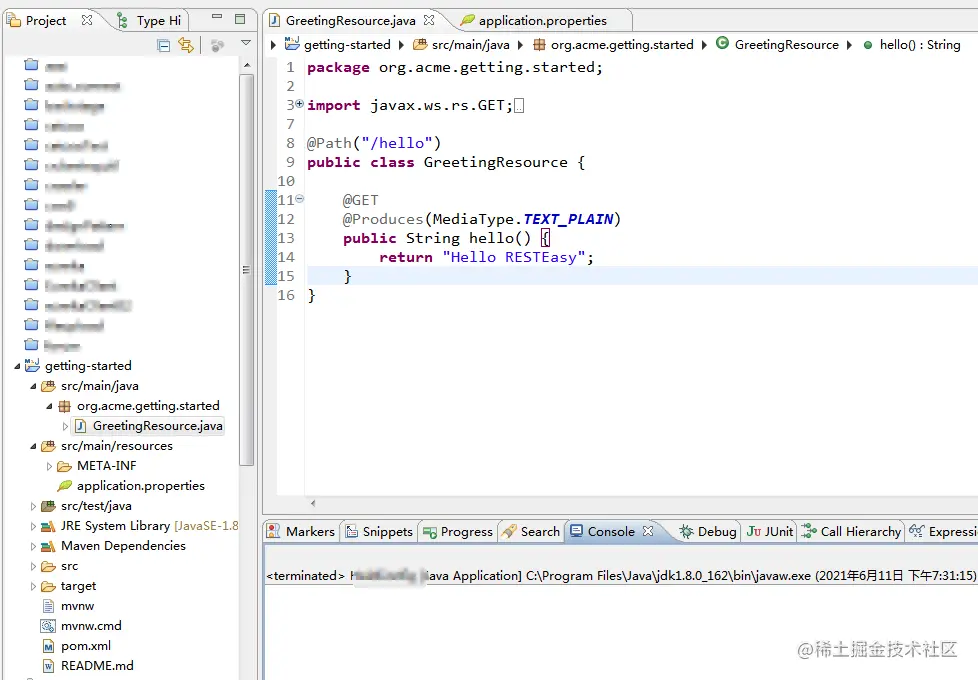The width and height of the screenshot is (978, 680).
Task: Click the Collapse All icon in Project panel
Action: (x=163, y=45)
